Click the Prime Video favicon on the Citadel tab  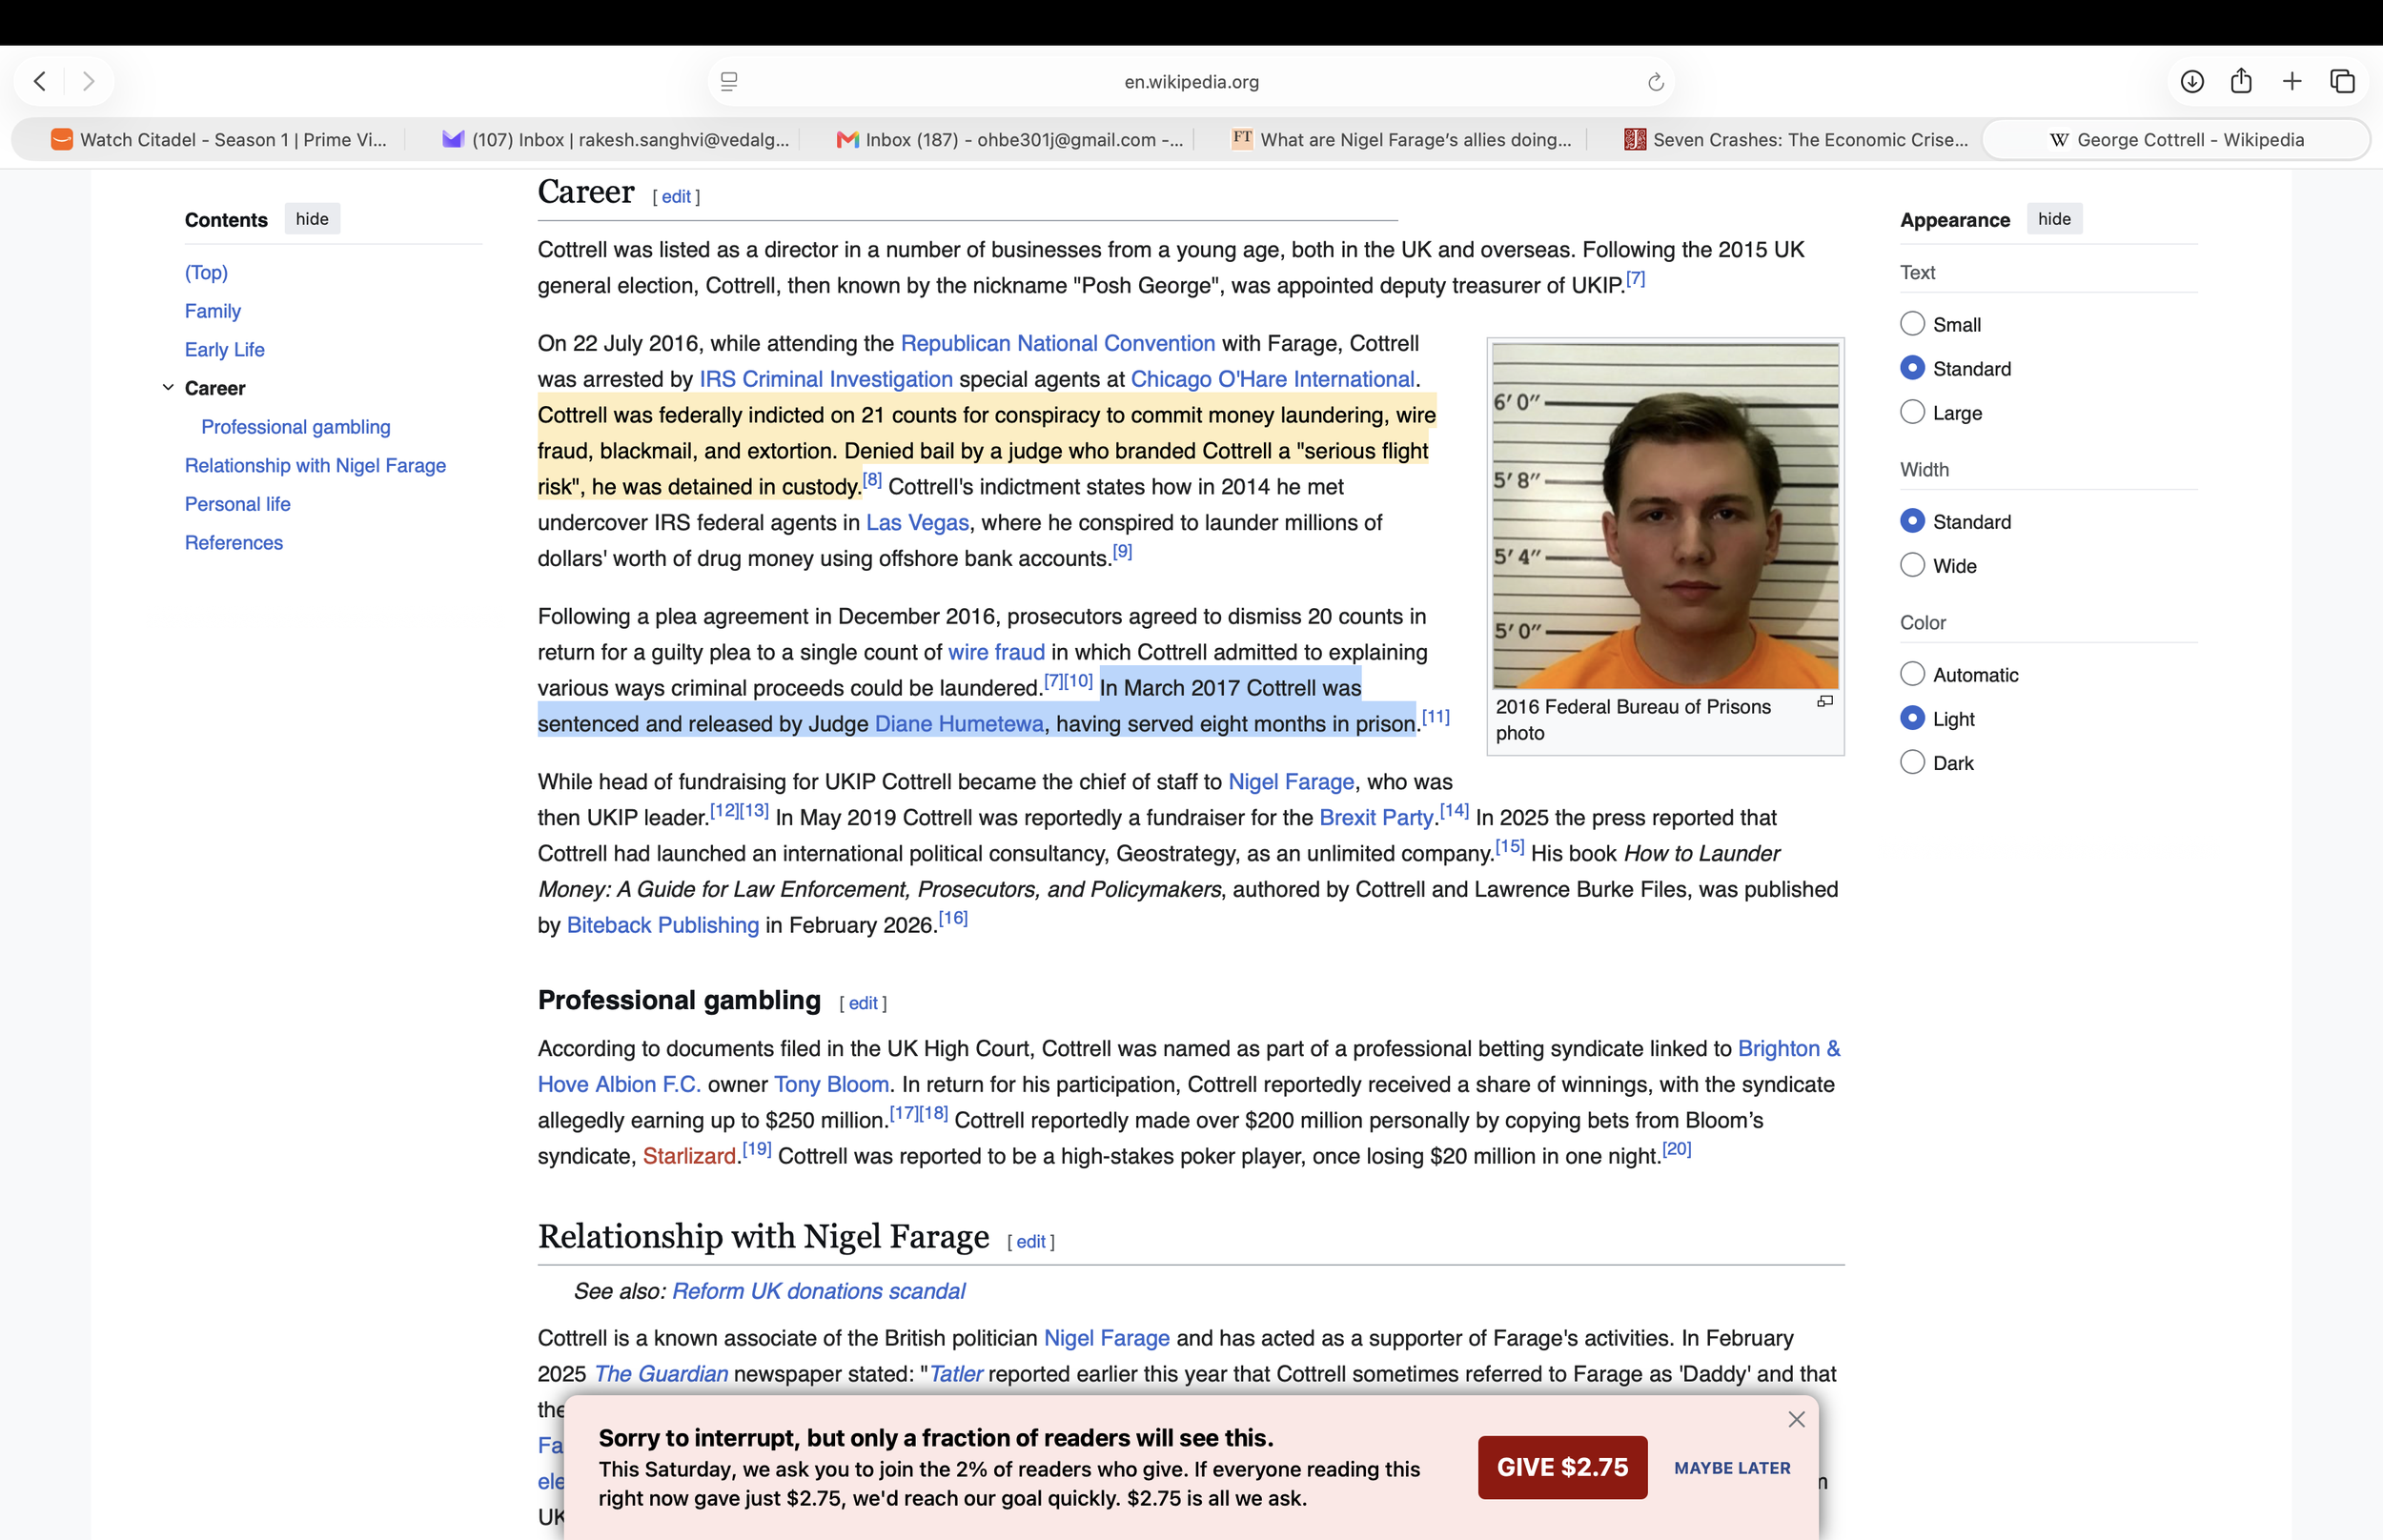pos(62,139)
